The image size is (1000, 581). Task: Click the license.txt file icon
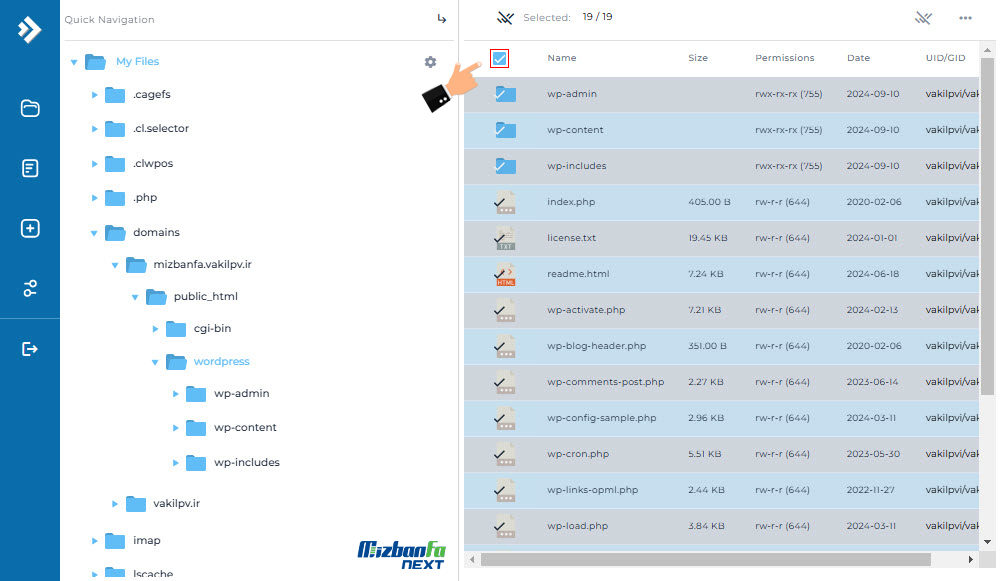(505, 238)
